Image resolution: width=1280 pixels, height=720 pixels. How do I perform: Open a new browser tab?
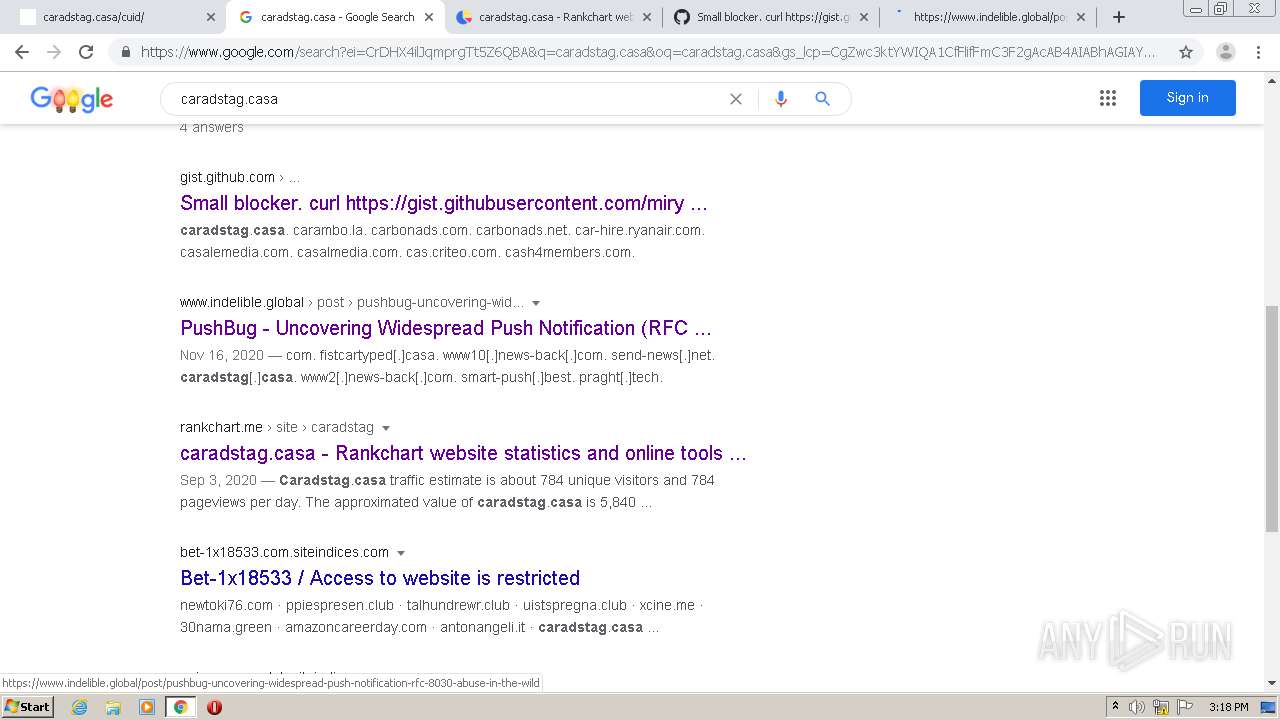click(1119, 17)
